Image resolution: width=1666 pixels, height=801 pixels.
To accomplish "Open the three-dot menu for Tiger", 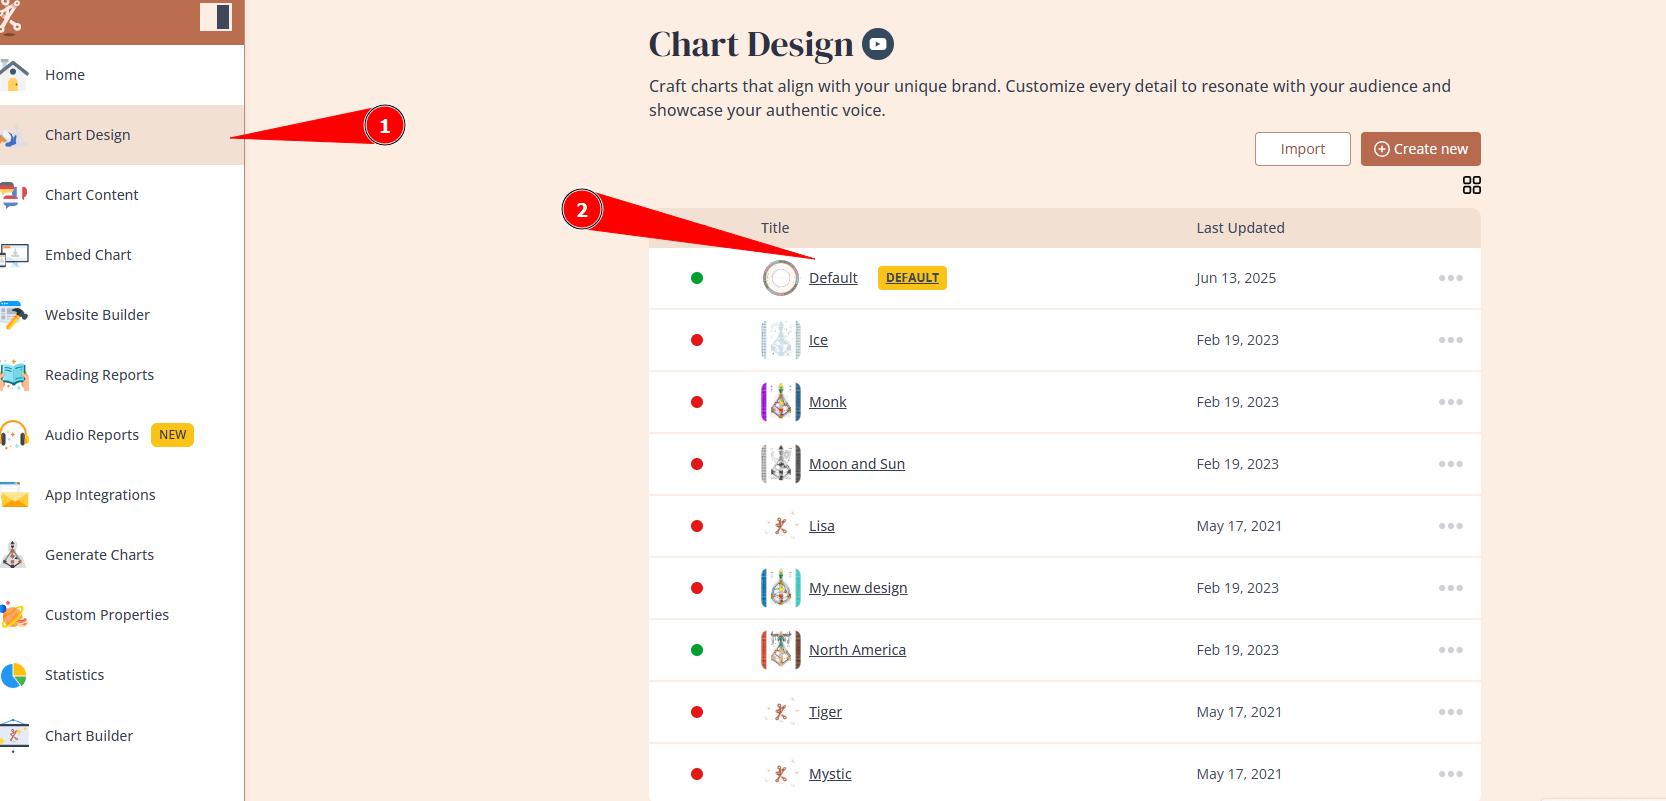I will (1450, 712).
